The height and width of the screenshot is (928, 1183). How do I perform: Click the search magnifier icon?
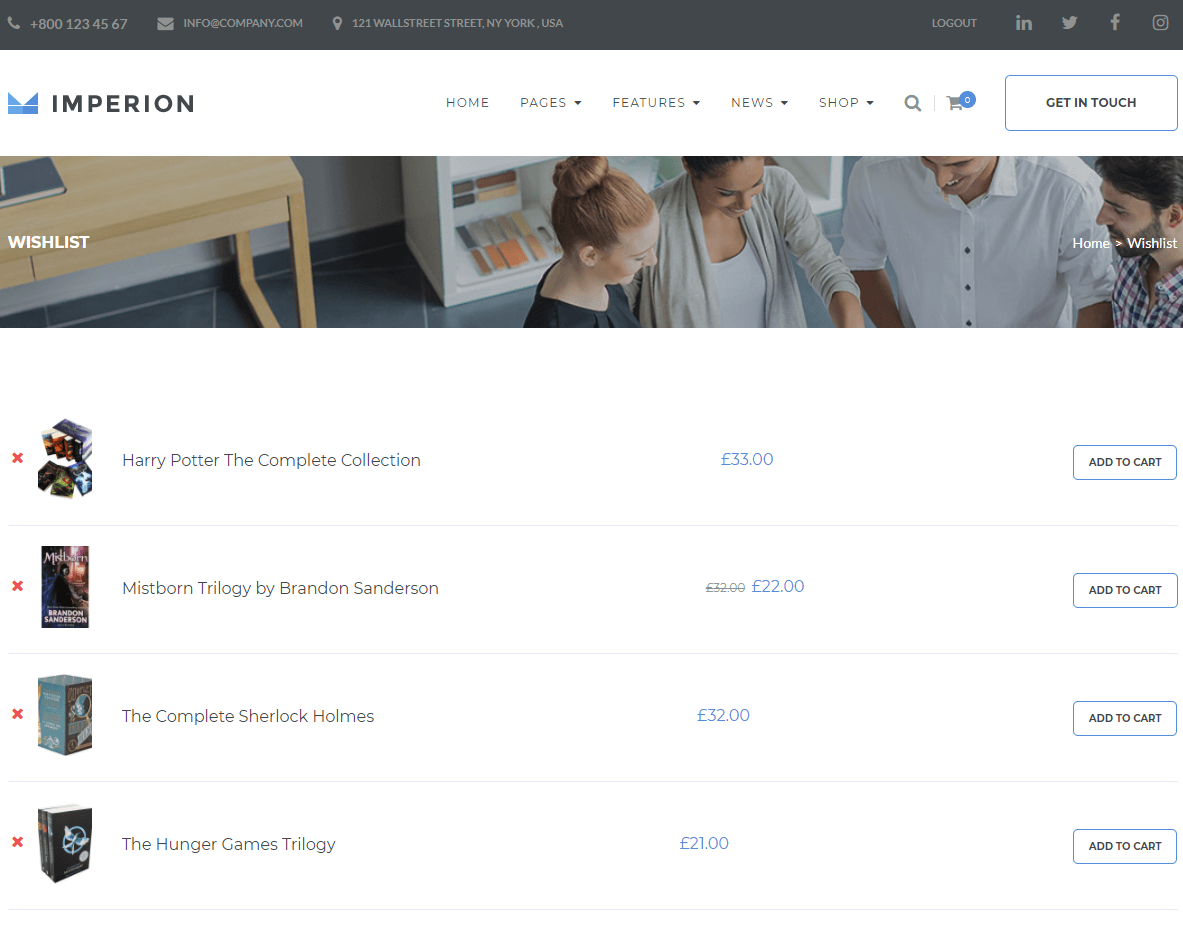coord(912,103)
